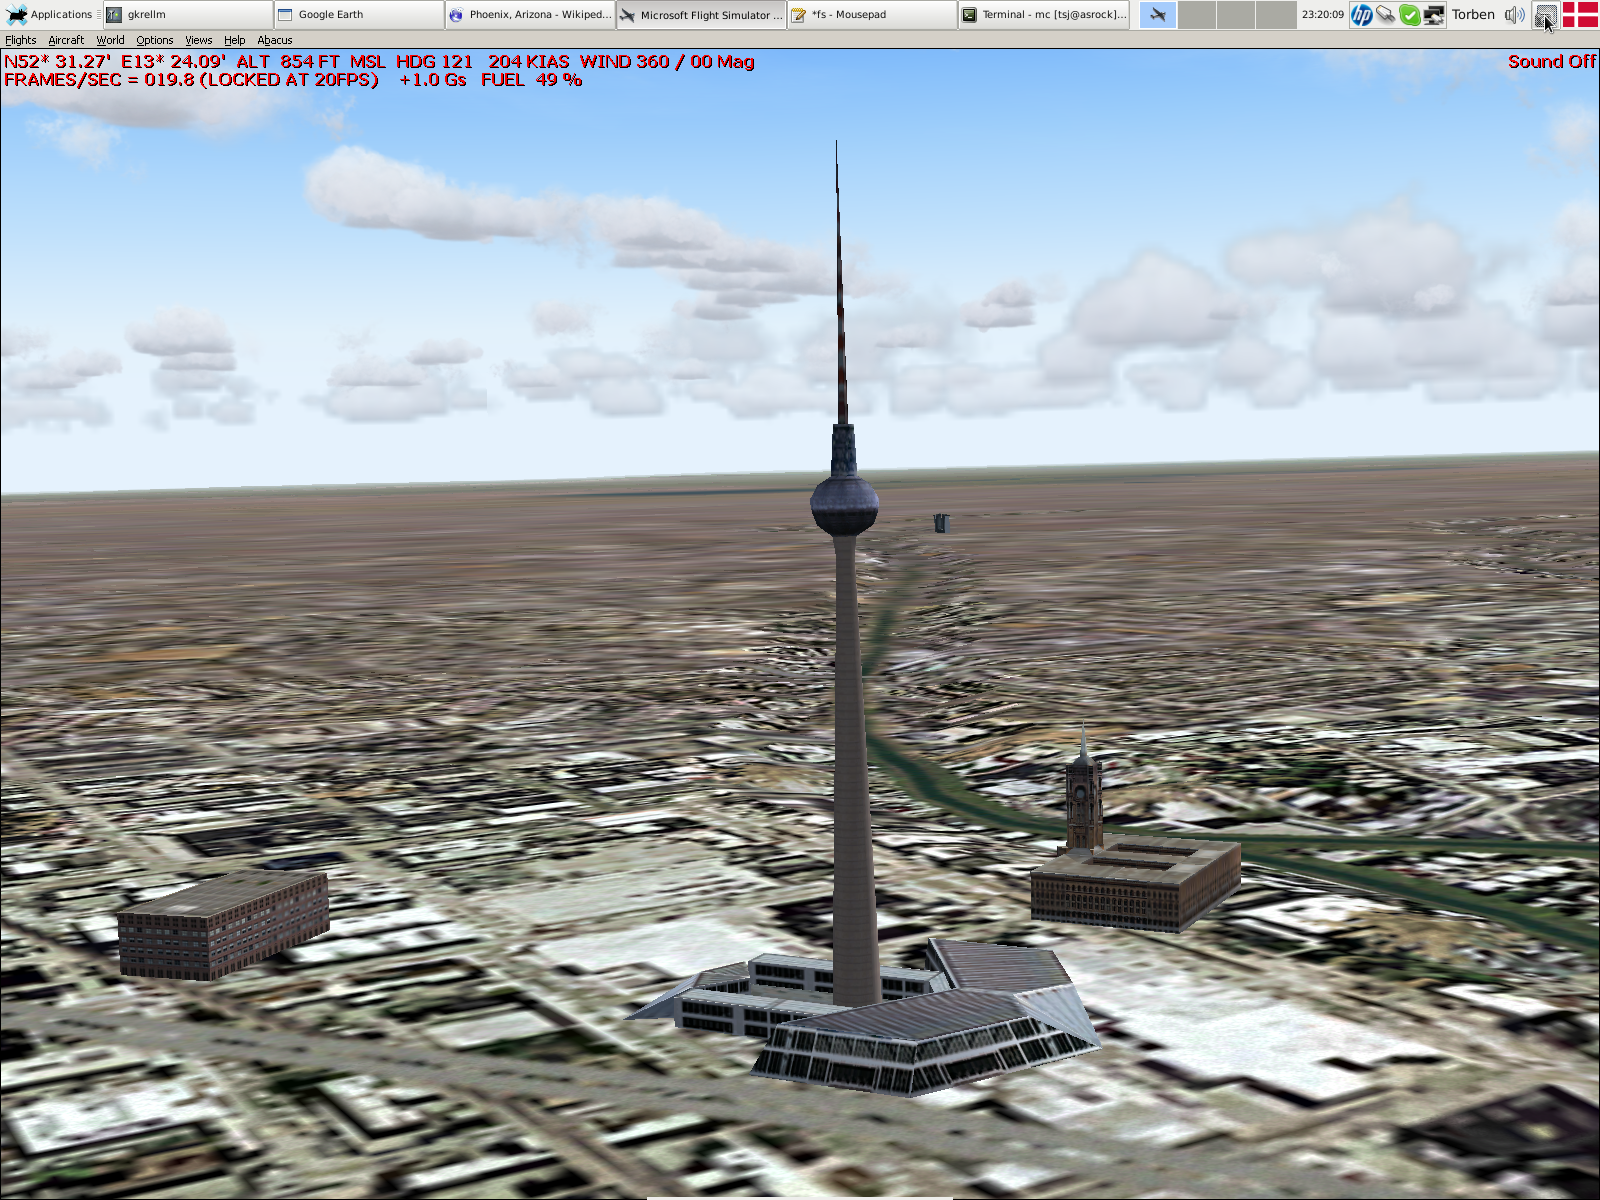This screenshot has height=1200, width=1600.
Task: Click the show desktop panel icon
Action: pos(1546,15)
